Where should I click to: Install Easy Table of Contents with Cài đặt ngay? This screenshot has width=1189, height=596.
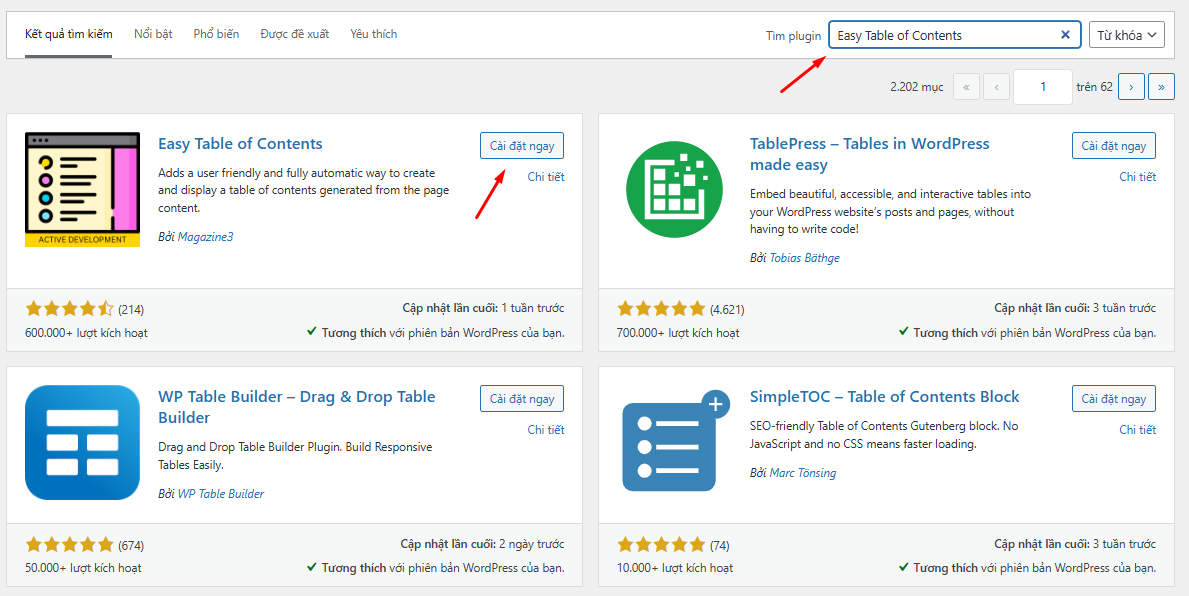521,146
